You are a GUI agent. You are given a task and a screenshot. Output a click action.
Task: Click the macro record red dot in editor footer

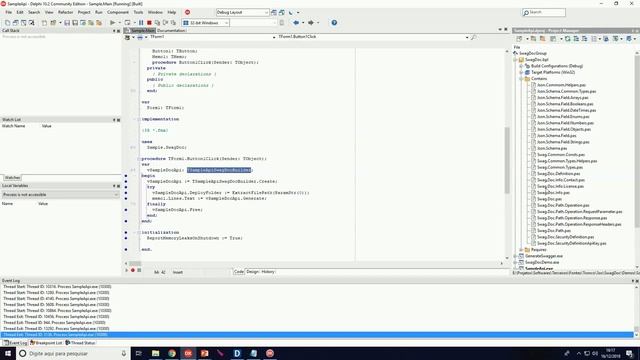(133, 270)
